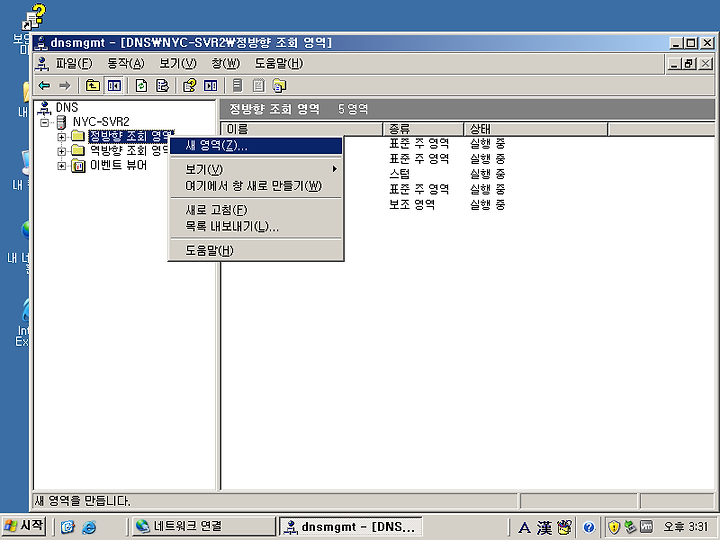Click the VMware tools tray icon

[647, 527]
